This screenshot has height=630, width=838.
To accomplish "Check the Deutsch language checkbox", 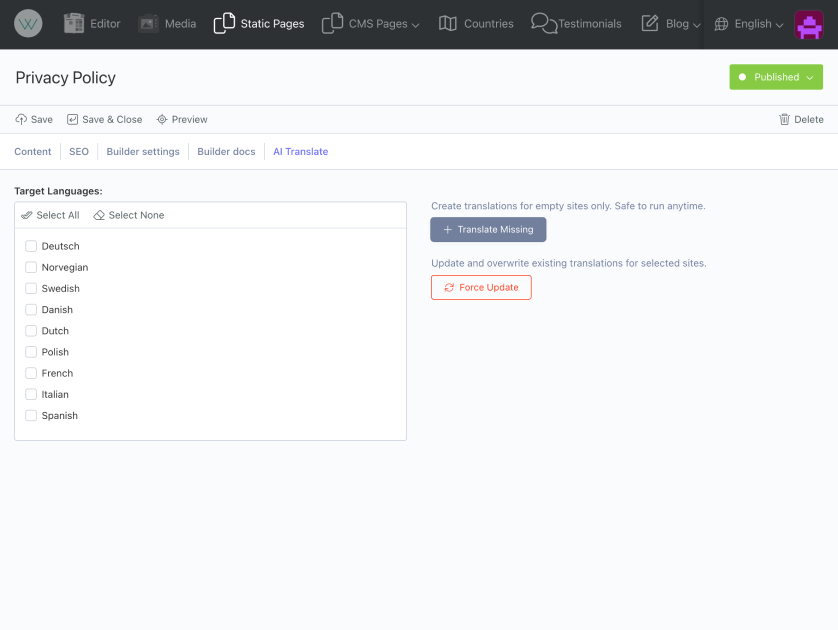I will [31, 246].
